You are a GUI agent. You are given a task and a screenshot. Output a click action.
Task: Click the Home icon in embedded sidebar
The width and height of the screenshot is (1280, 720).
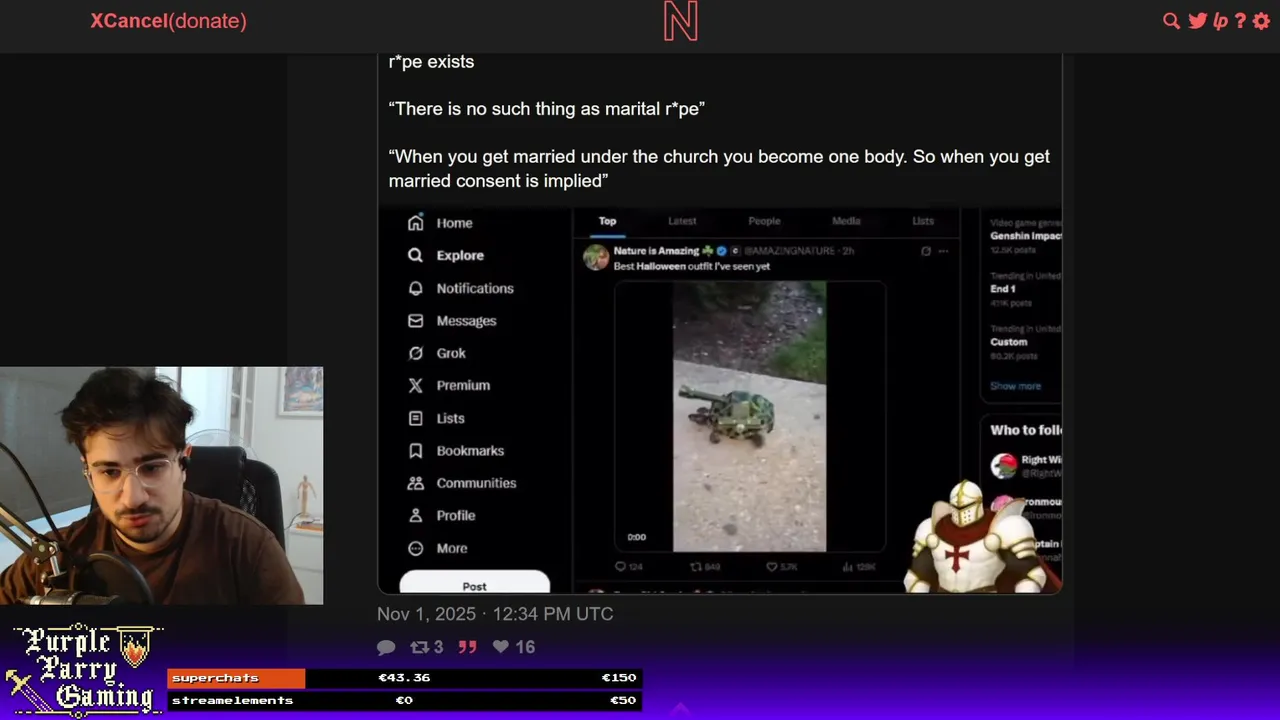click(415, 223)
